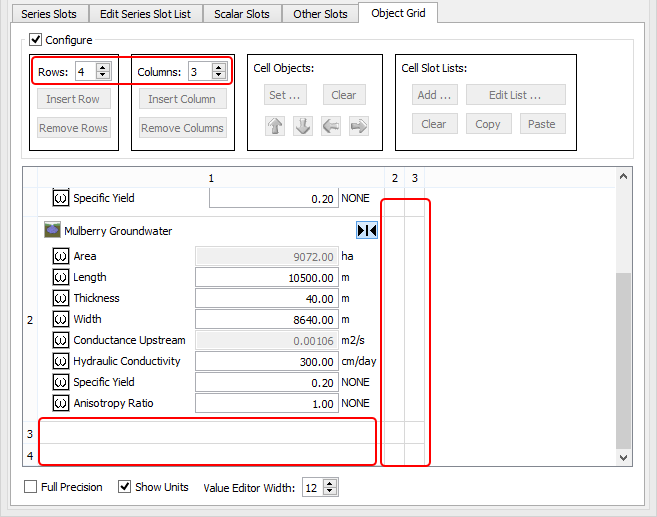Click the move right arrow in Cell Objects

click(x=358, y=126)
